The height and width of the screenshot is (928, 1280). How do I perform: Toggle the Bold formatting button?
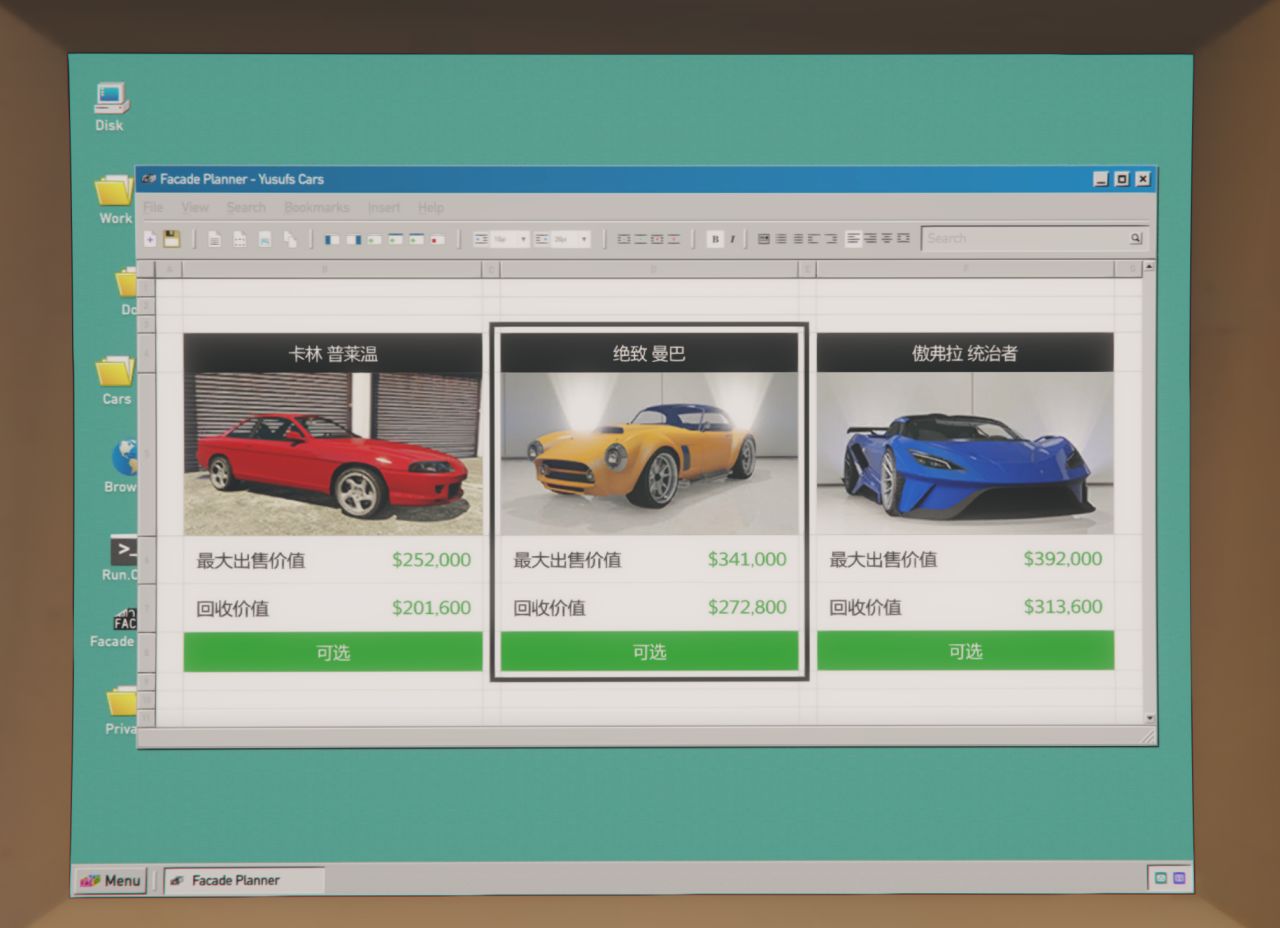714,239
